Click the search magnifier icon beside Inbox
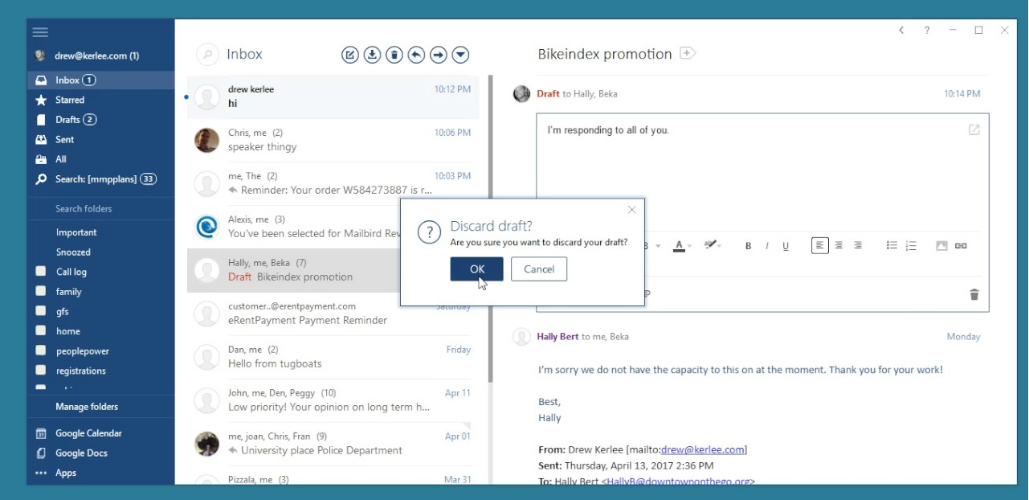The height and width of the screenshot is (500, 1029). click(x=207, y=54)
